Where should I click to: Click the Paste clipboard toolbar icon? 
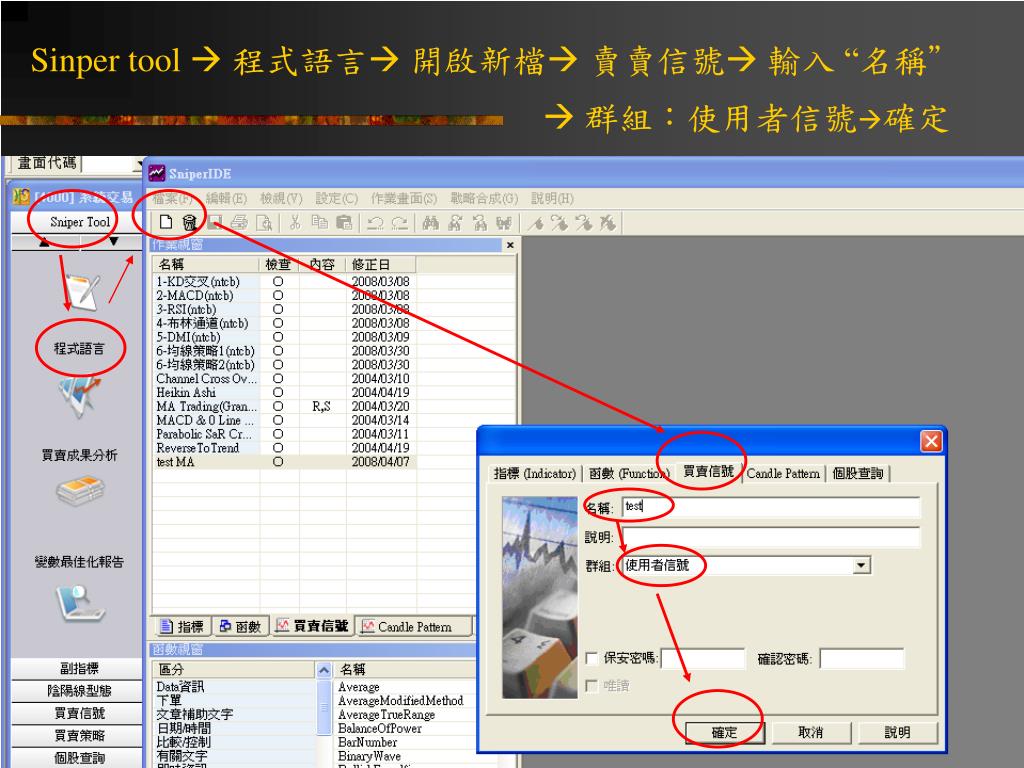344,223
